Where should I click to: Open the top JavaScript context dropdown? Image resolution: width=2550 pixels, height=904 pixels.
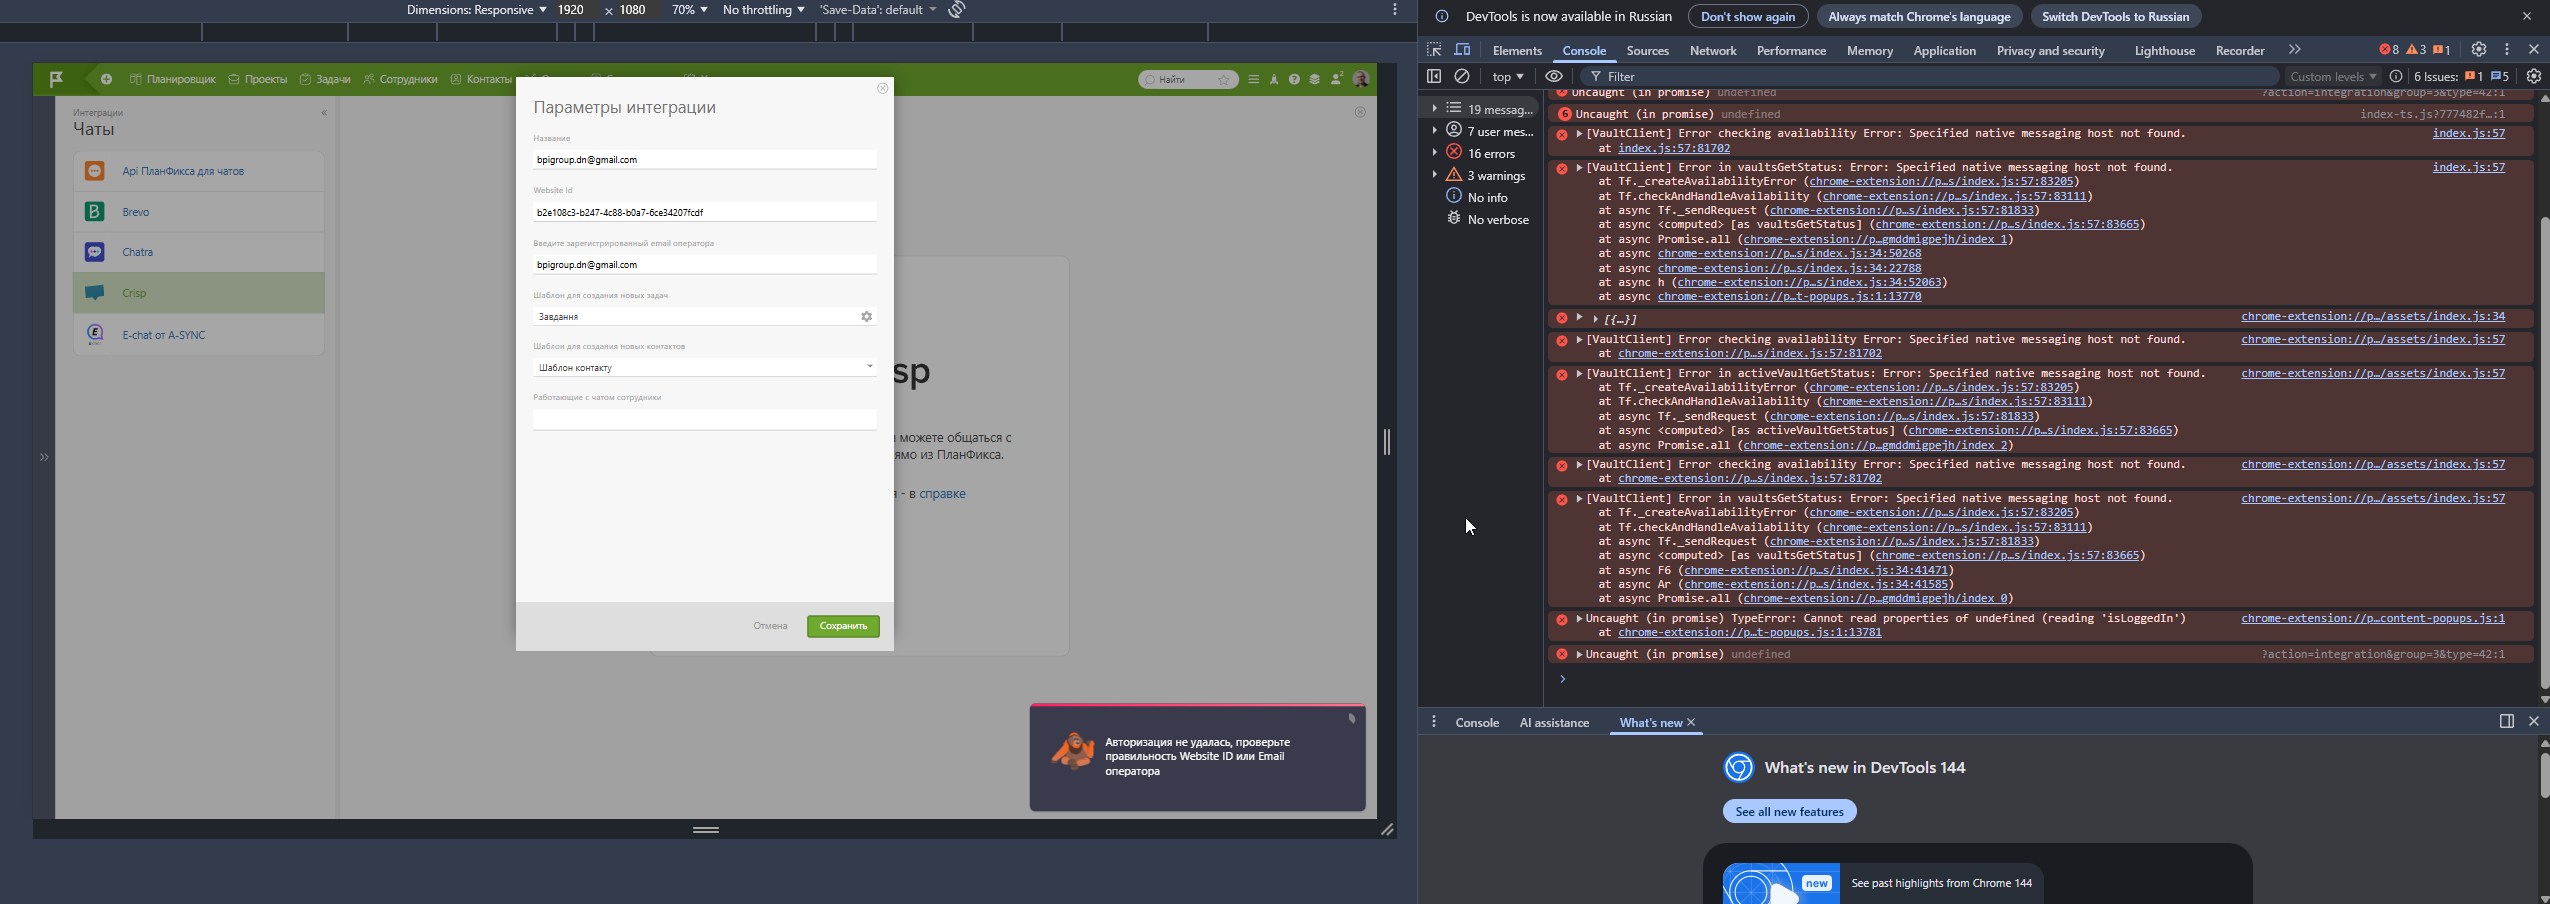[x=1508, y=76]
